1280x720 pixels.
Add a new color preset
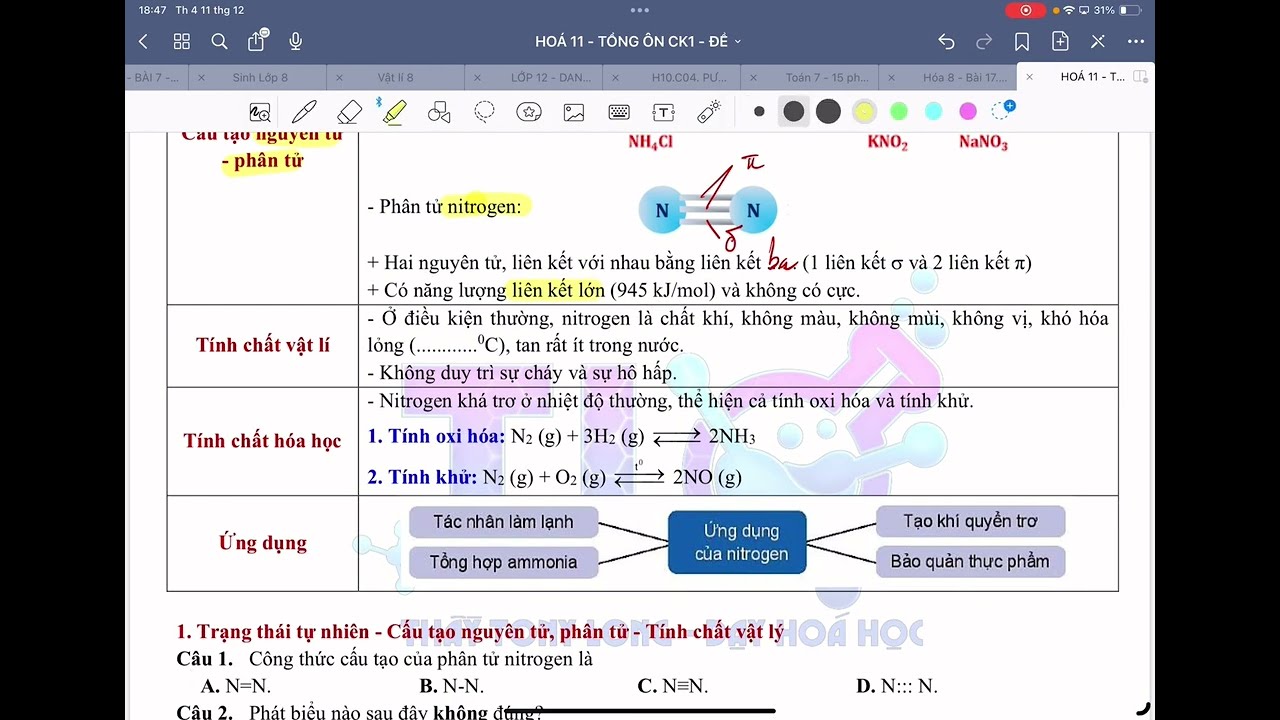click(x=1002, y=110)
